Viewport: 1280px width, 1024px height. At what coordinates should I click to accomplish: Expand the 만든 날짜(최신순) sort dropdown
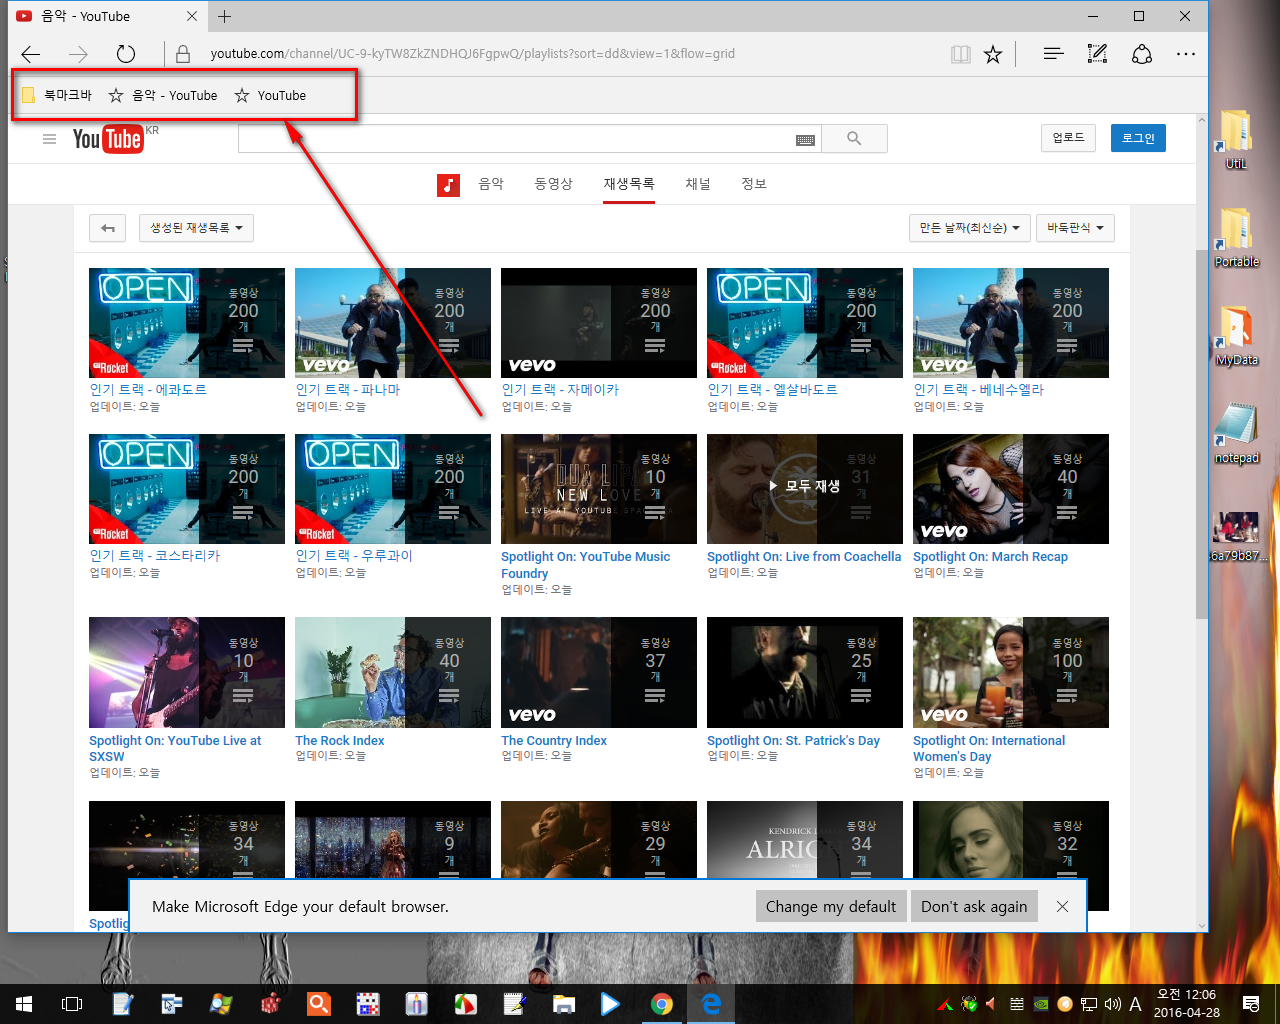[969, 228]
